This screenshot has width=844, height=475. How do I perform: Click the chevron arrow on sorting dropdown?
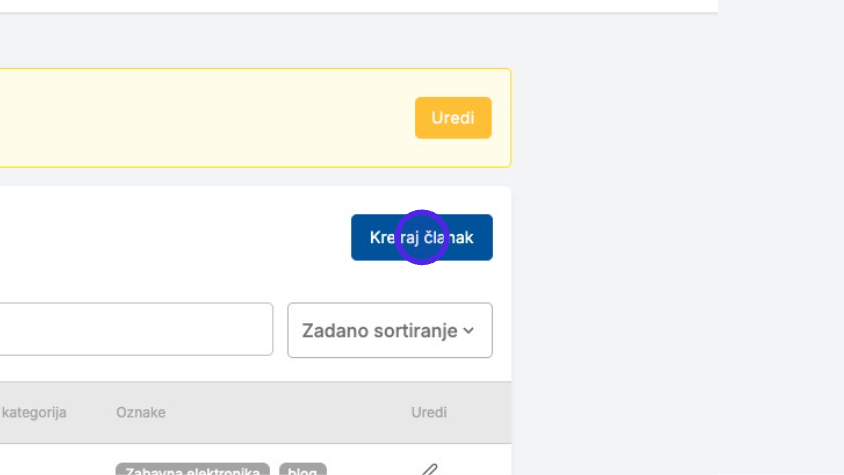pyautogui.click(x=468, y=330)
